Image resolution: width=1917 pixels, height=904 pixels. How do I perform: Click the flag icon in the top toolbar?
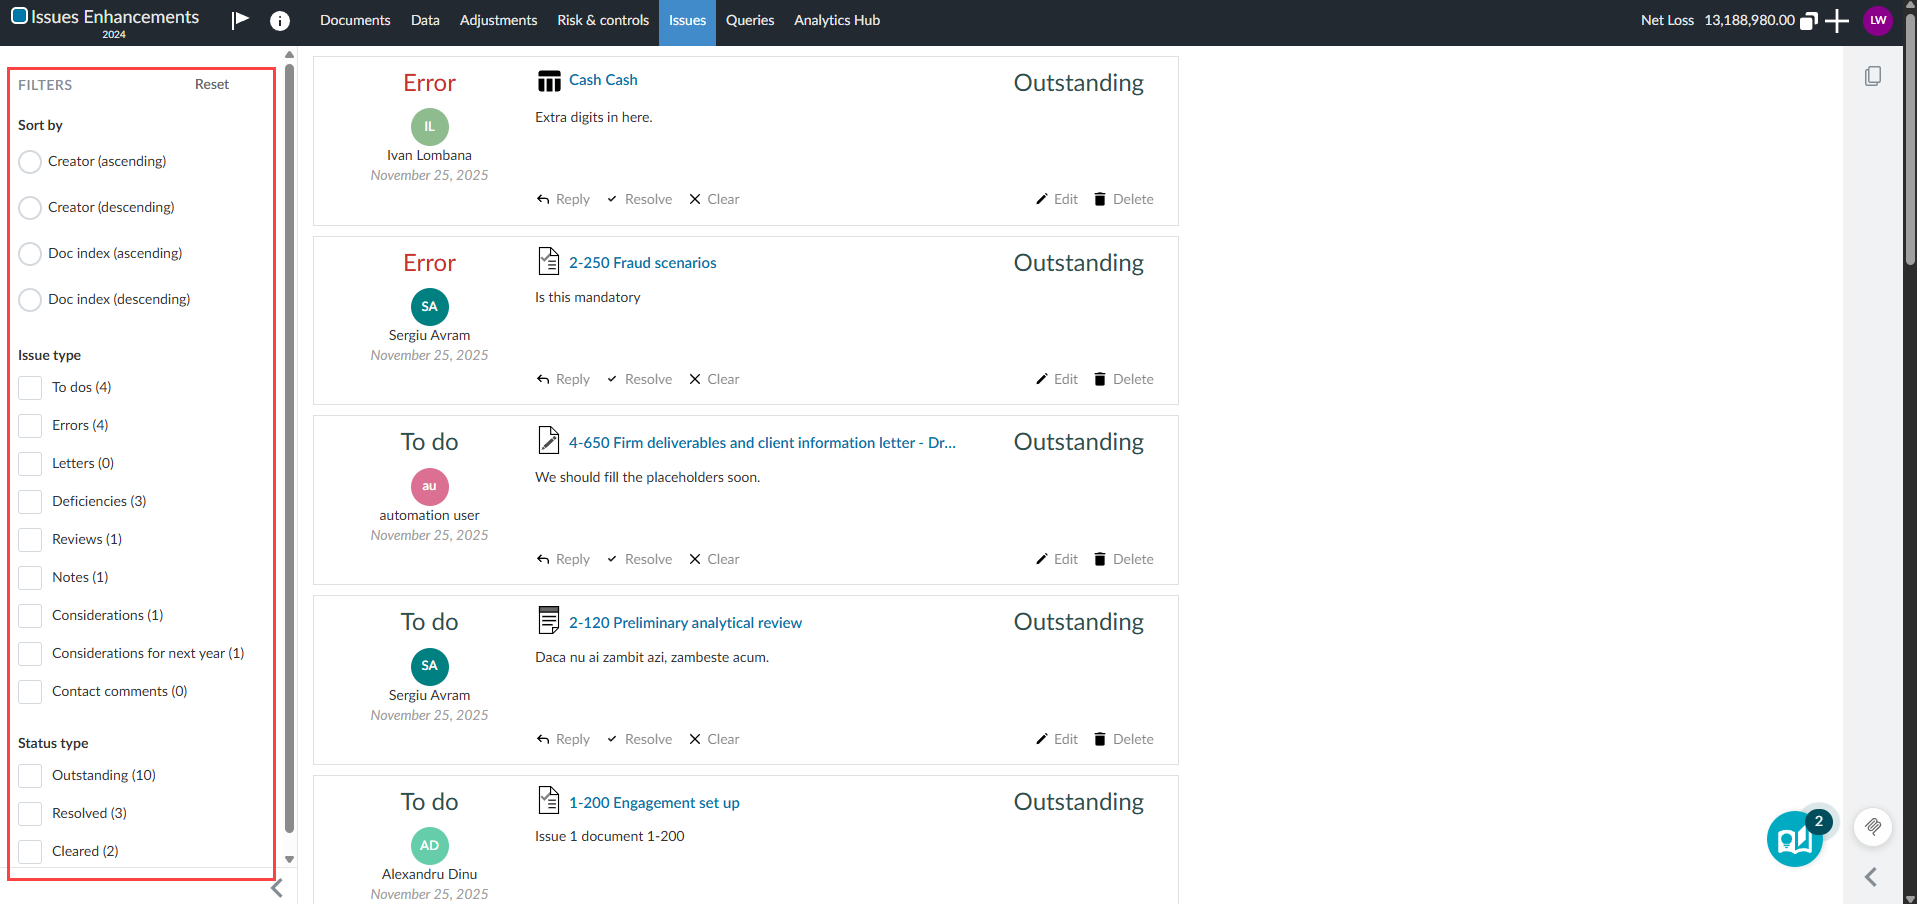(239, 20)
